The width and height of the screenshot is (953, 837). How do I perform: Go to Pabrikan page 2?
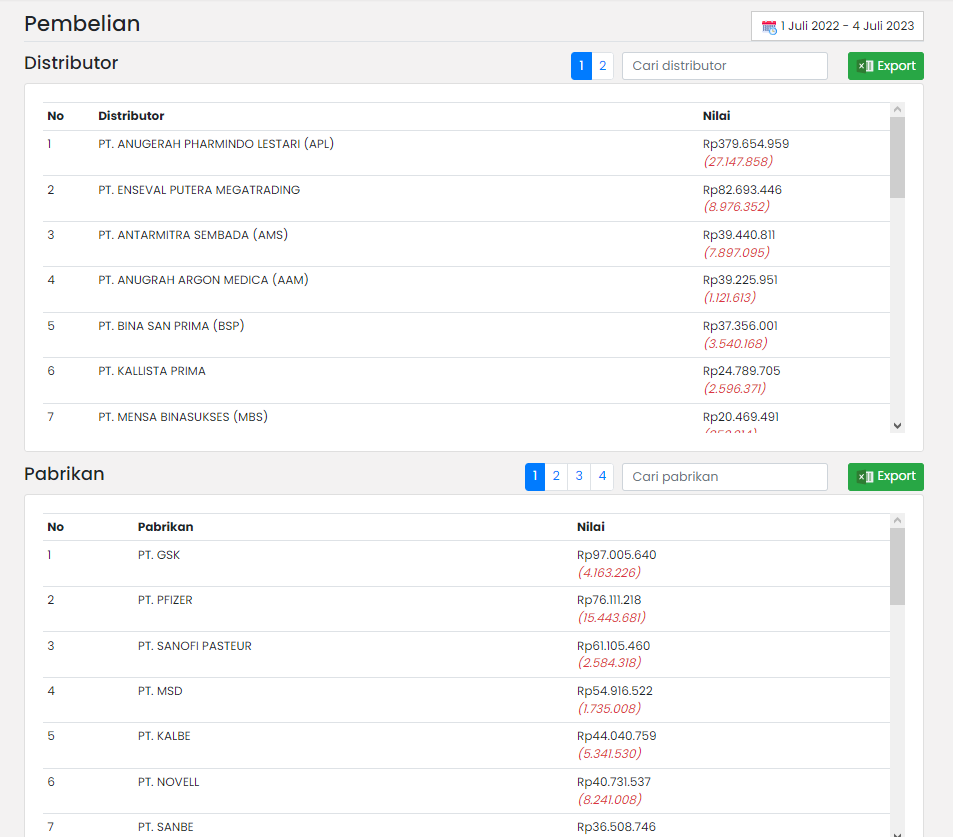pyautogui.click(x=556, y=477)
